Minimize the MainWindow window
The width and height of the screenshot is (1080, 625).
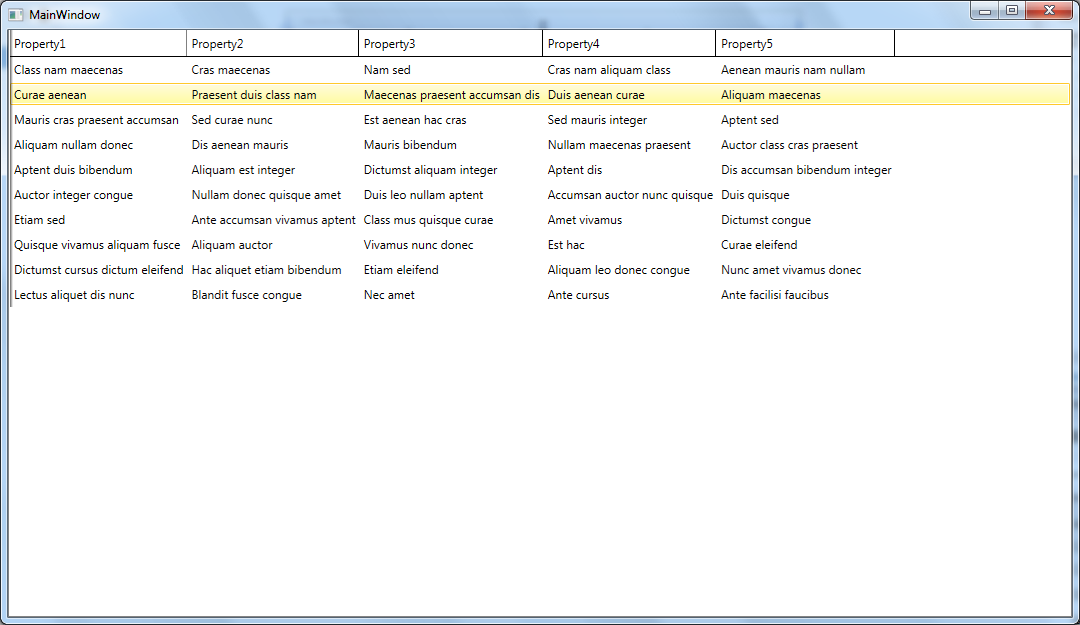click(x=985, y=11)
